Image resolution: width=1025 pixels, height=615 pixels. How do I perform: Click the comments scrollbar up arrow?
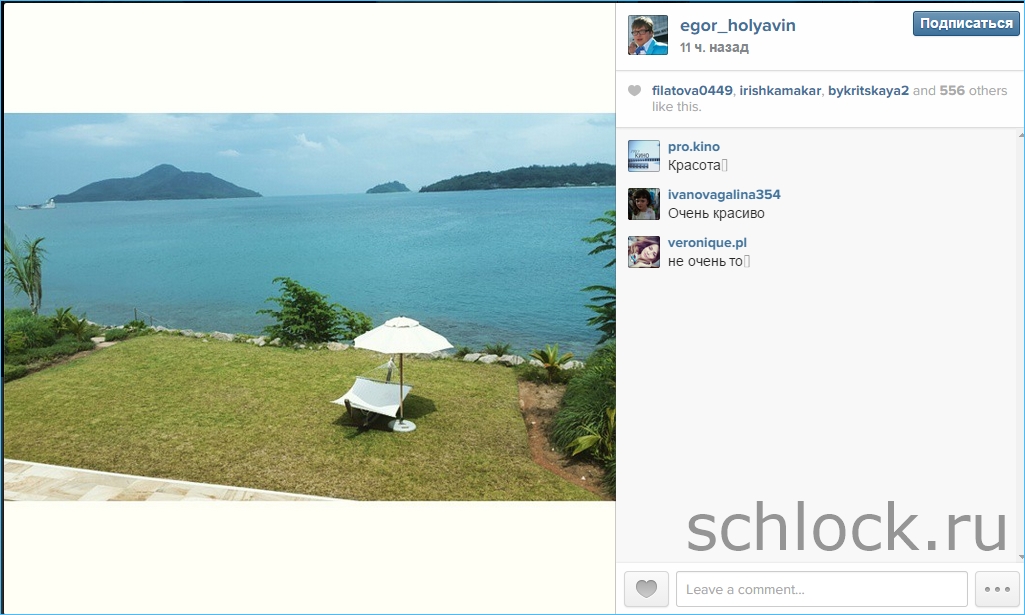tap(1021, 135)
